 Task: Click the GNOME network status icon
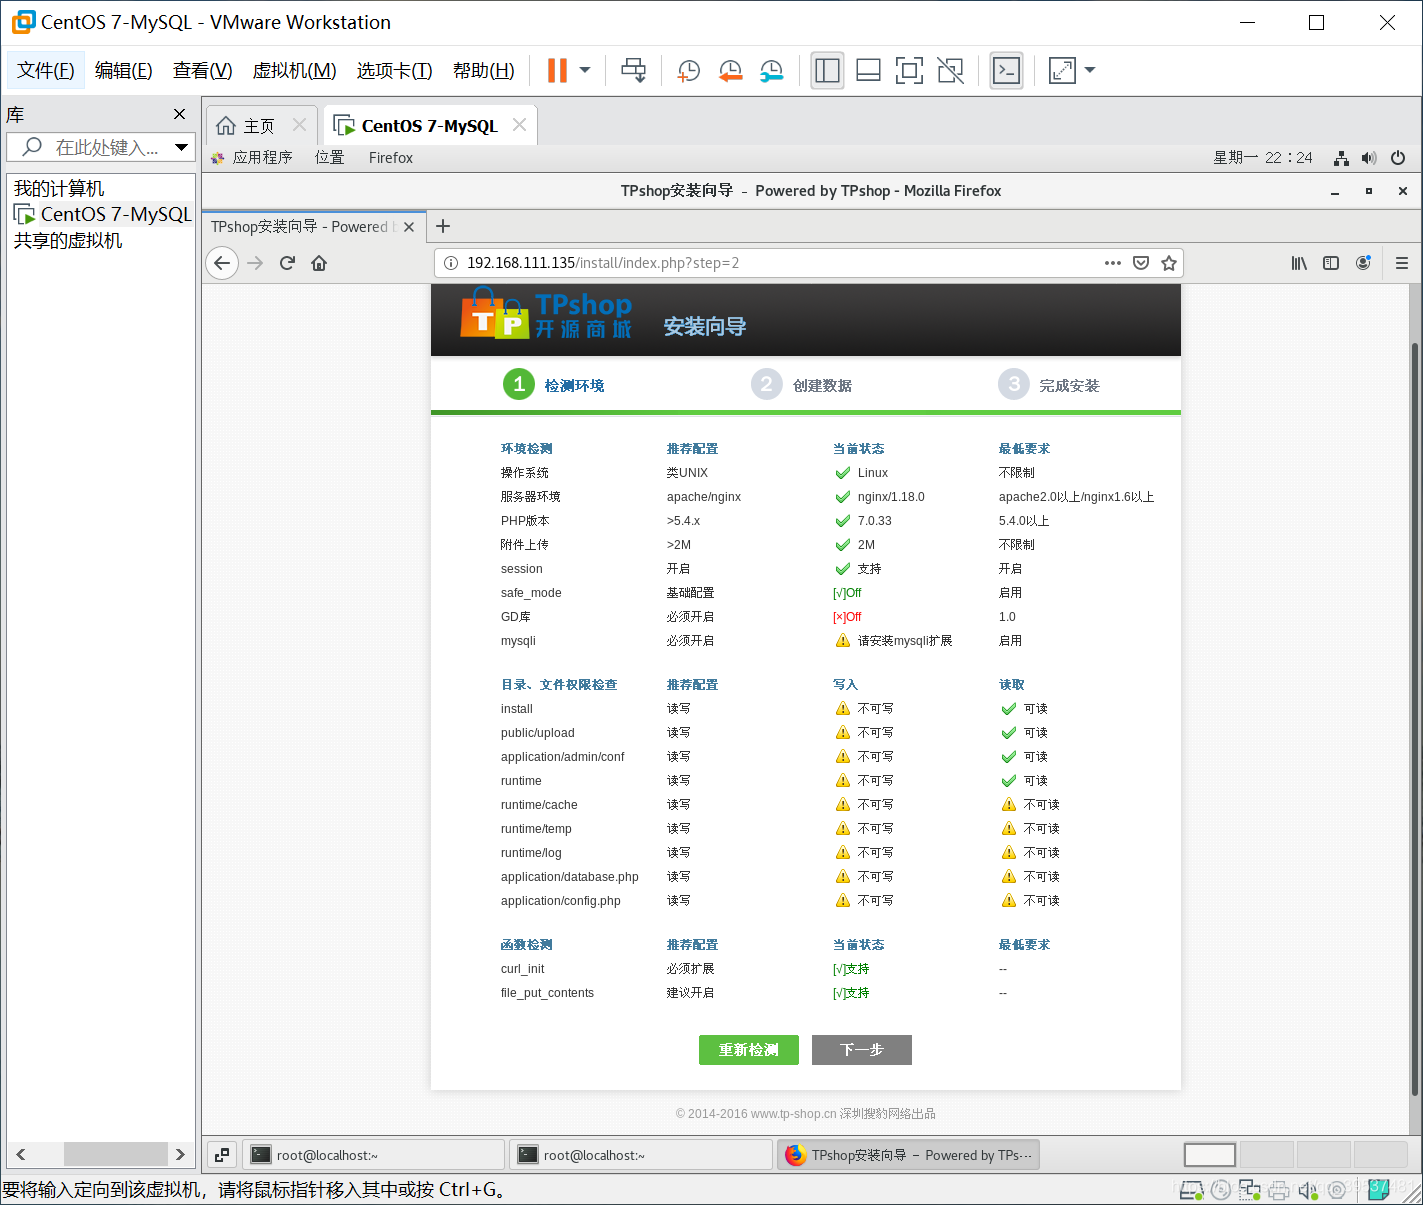click(1341, 158)
